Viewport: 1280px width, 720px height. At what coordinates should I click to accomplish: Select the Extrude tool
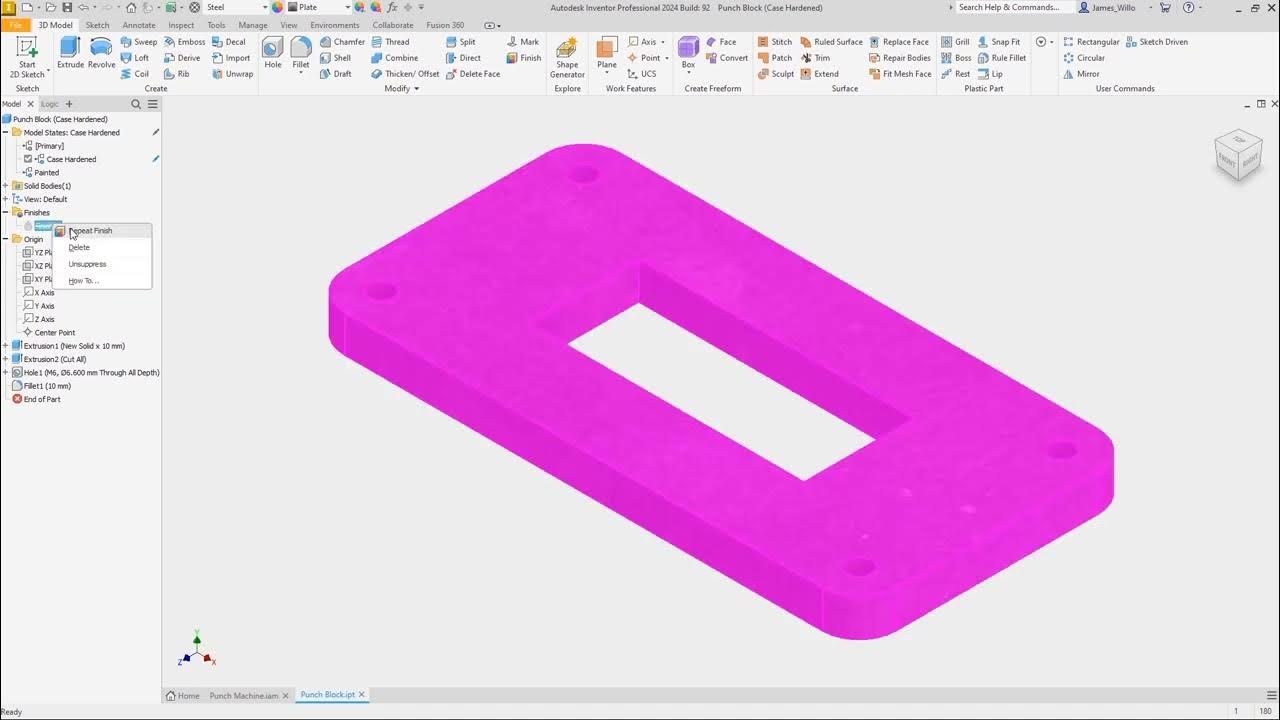[70, 53]
